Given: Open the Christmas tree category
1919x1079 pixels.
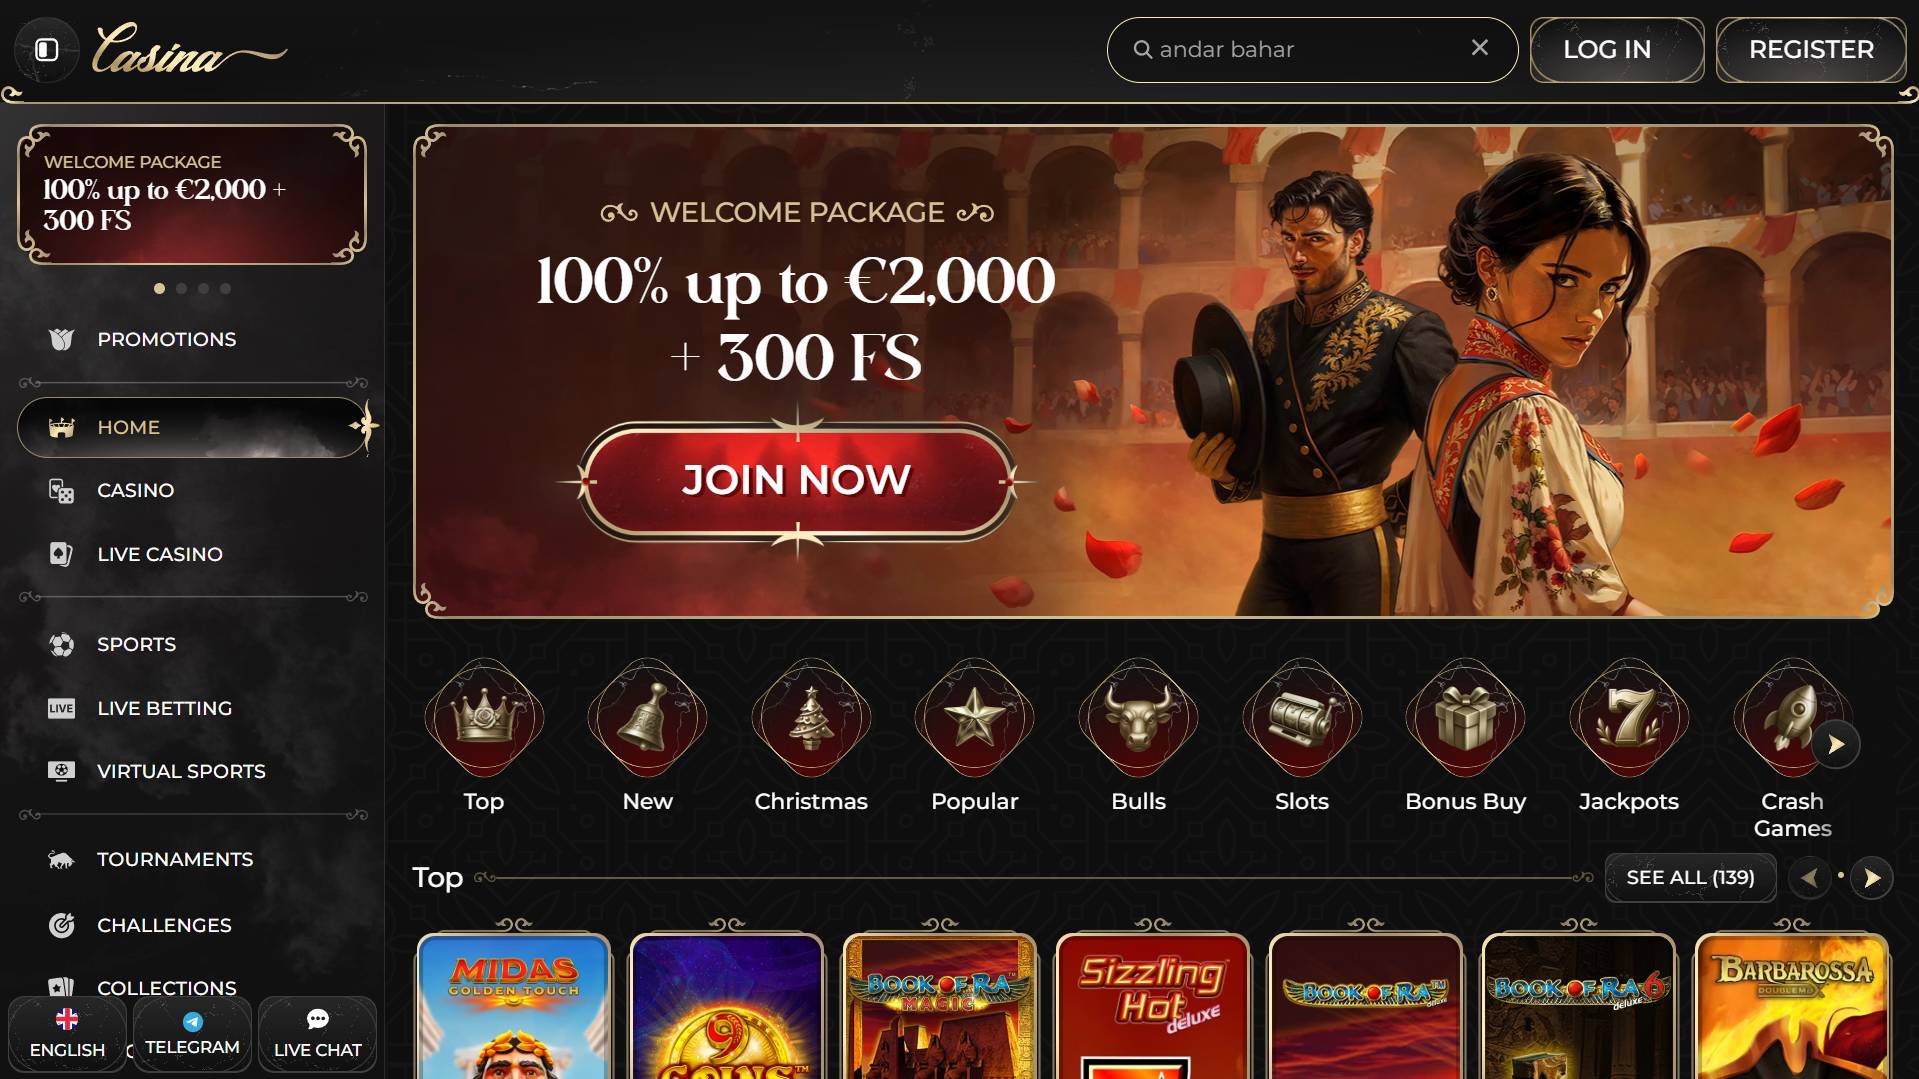Looking at the screenshot, I should pos(811,718).
